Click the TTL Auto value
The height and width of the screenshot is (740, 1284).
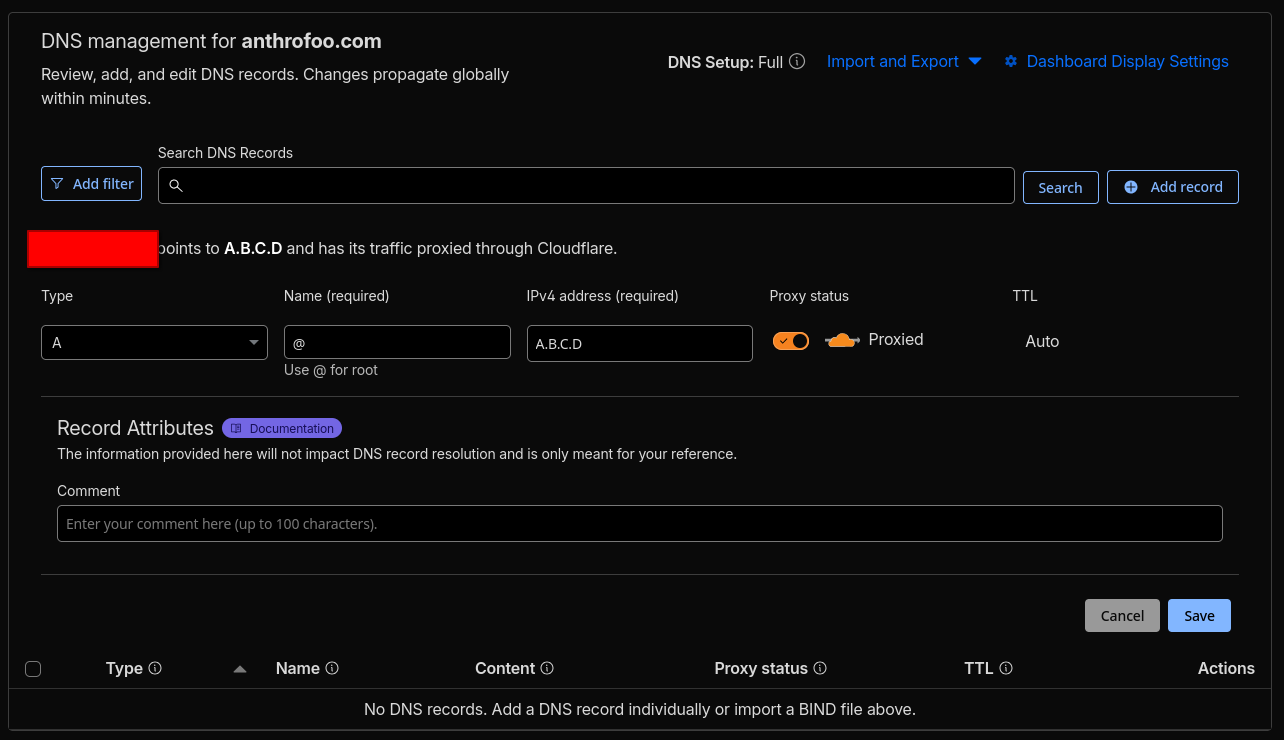tap(1042, 341)
